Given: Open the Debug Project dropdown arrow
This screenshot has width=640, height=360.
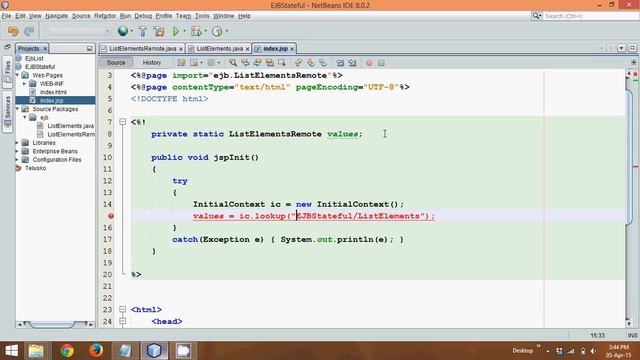Looking at the screenshot, I should pyautogui.click(x=205, y=31).
